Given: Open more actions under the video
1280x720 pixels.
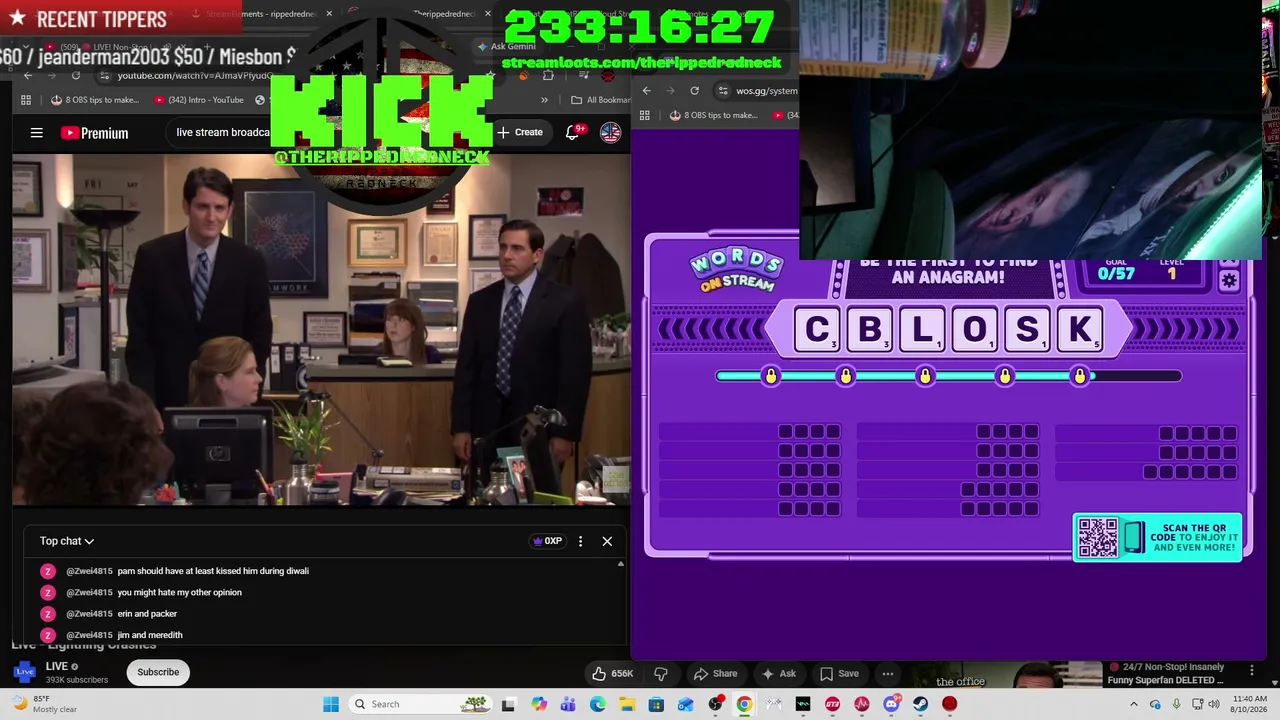Looking at the screenshot, I should click(888, 673).
